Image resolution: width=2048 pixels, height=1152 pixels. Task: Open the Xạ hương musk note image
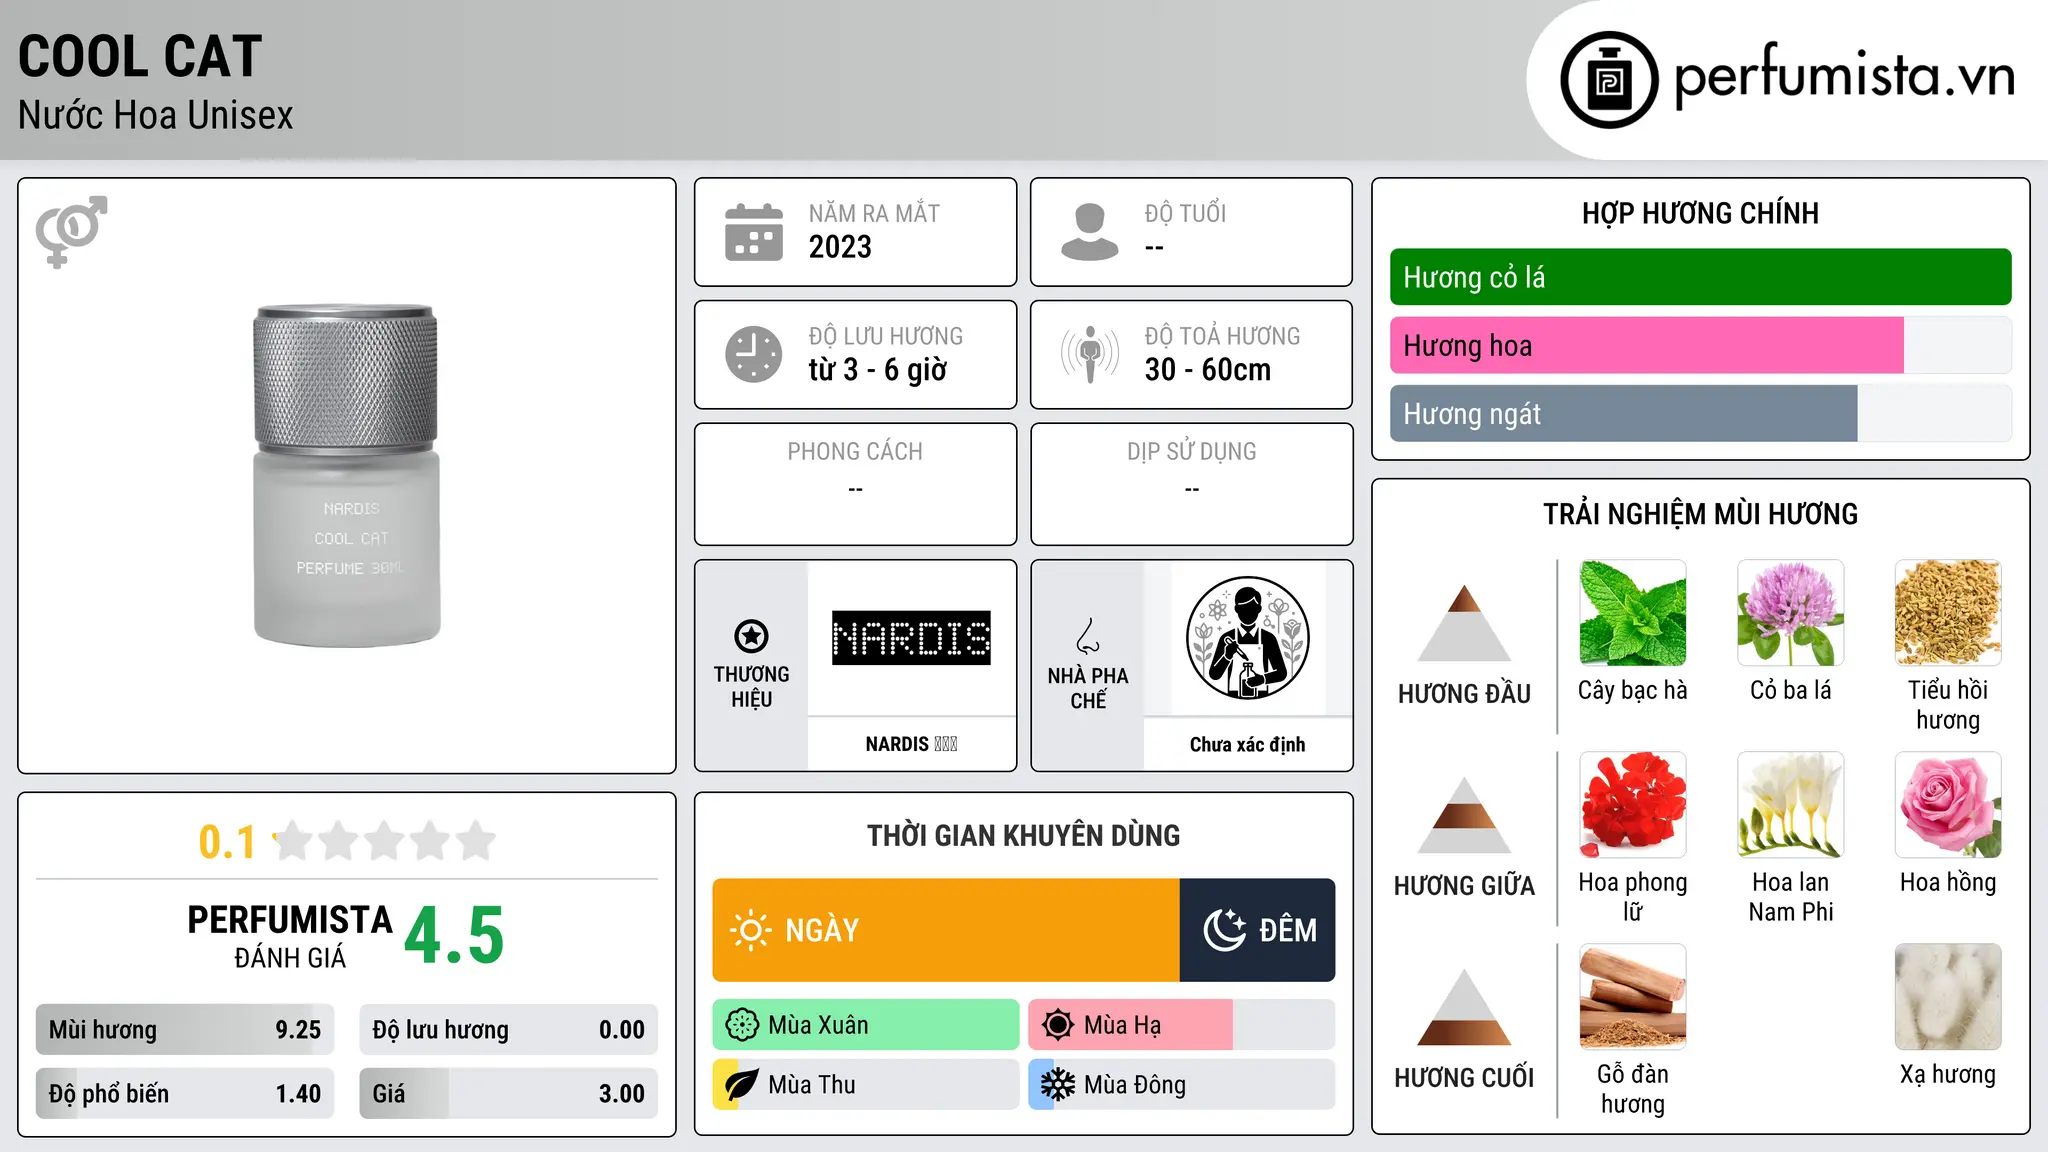point(1948,997)
